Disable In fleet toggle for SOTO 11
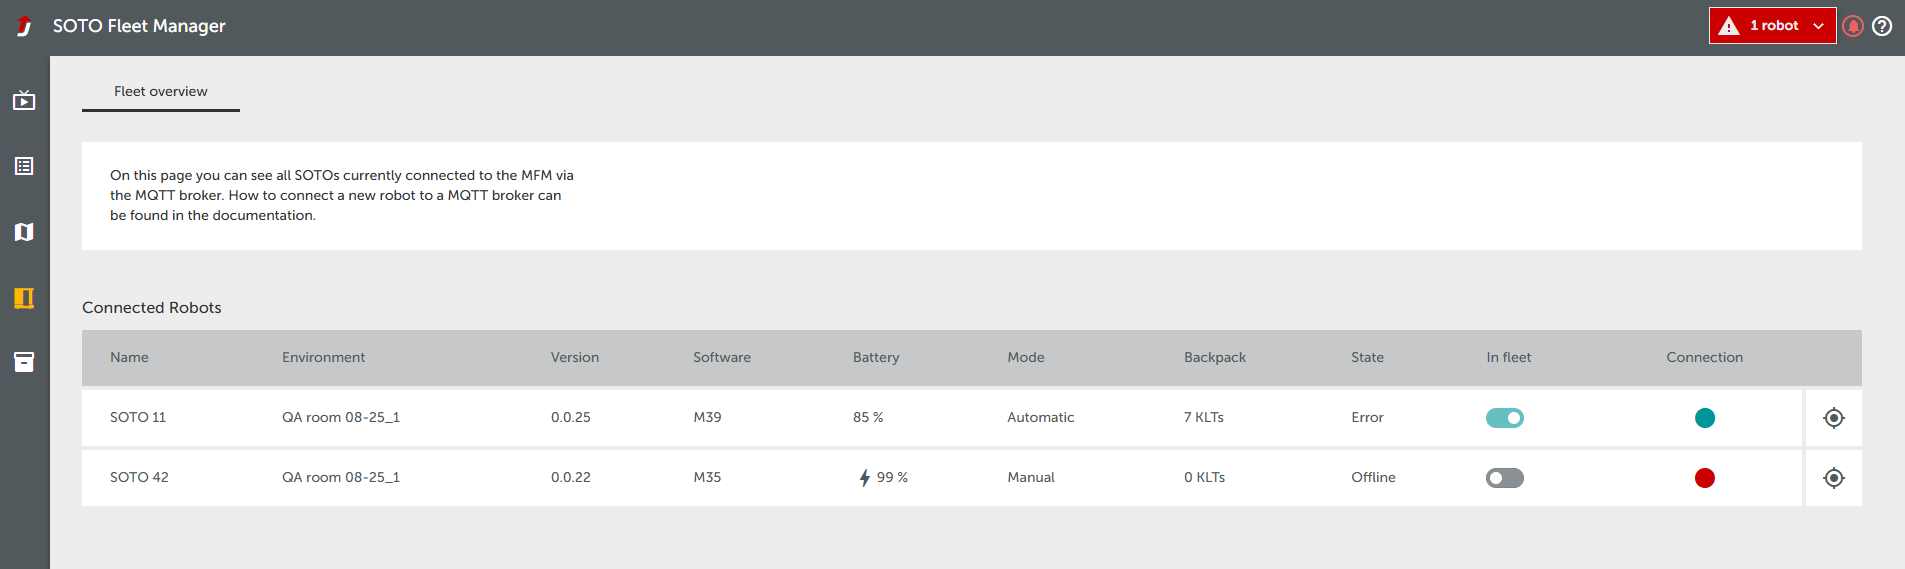The width and height of the screenshot is (1905, 569). (x=1504, y=418)
